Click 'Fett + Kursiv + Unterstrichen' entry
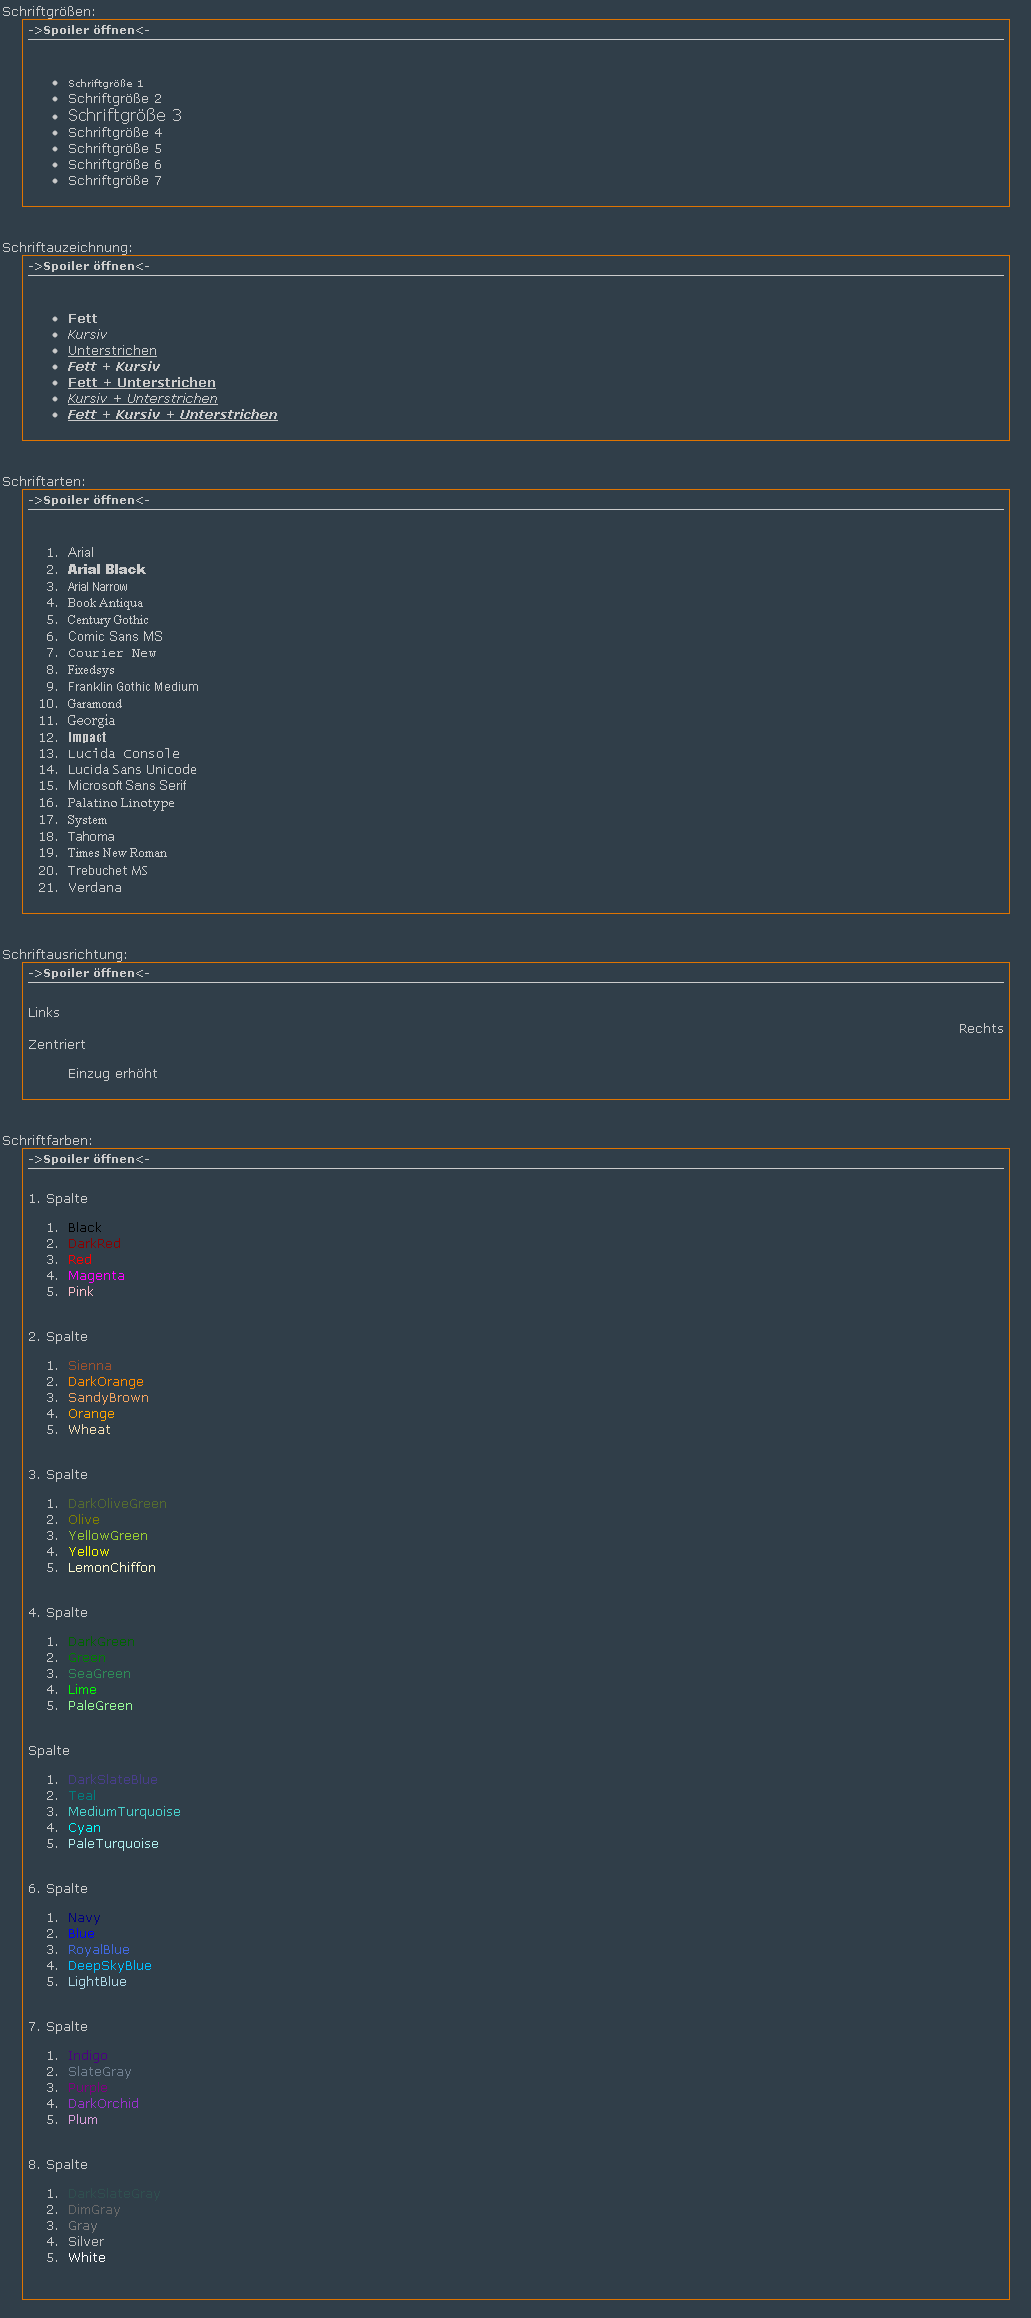The image size is (1031, 2318). tap(173, 415)
